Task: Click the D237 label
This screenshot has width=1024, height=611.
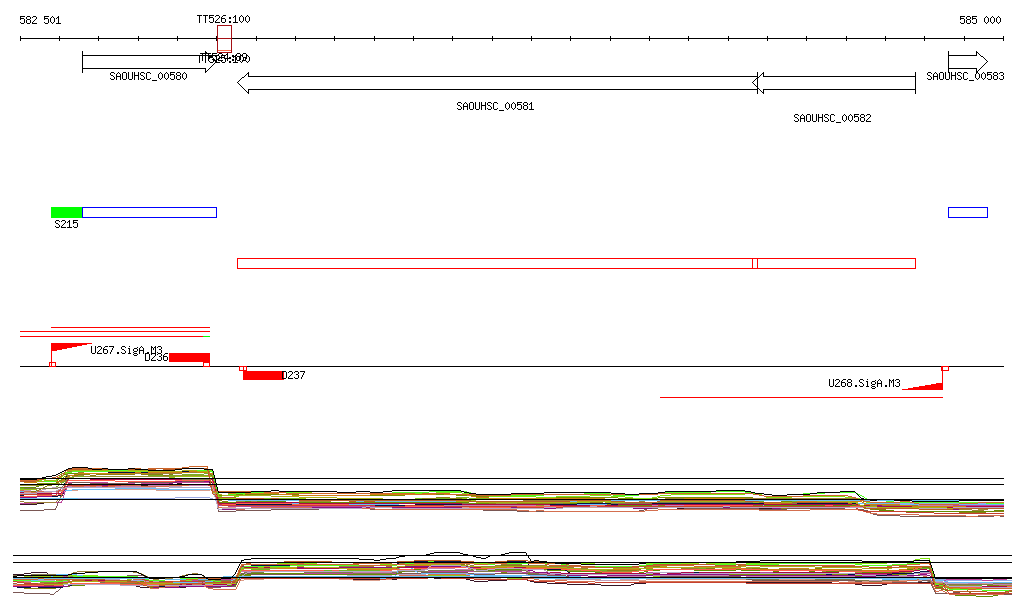Action: click(294, 375)
